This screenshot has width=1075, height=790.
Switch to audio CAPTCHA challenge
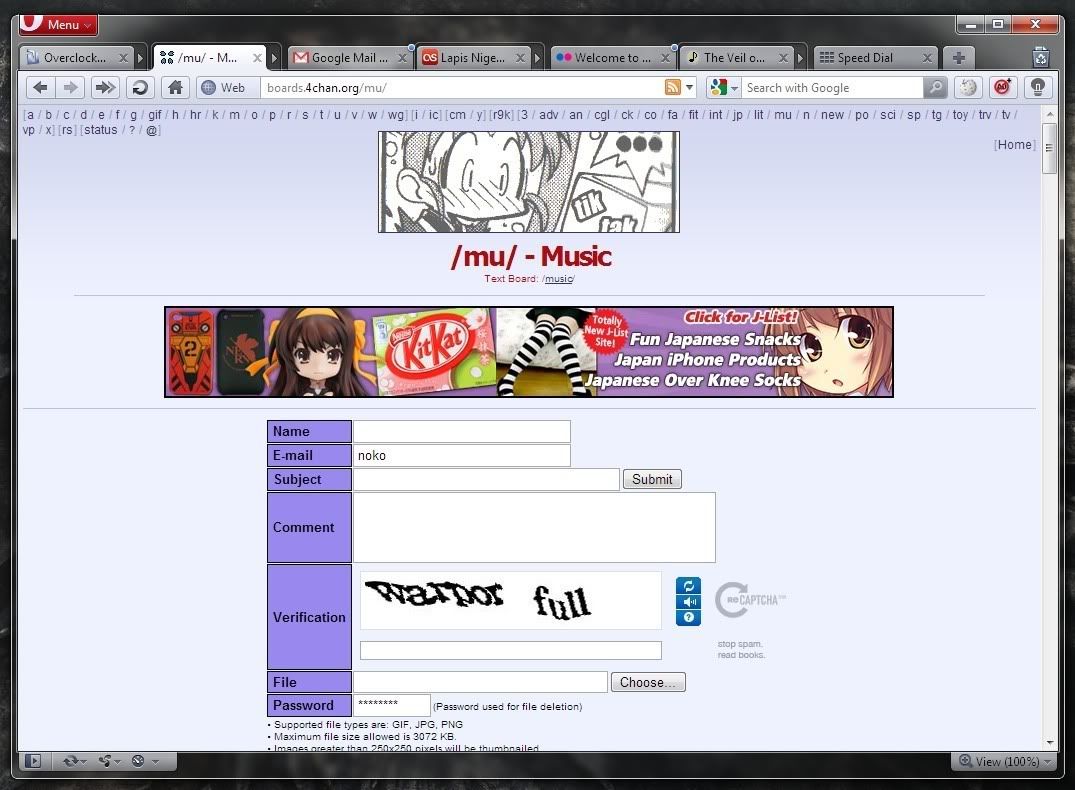688,602
